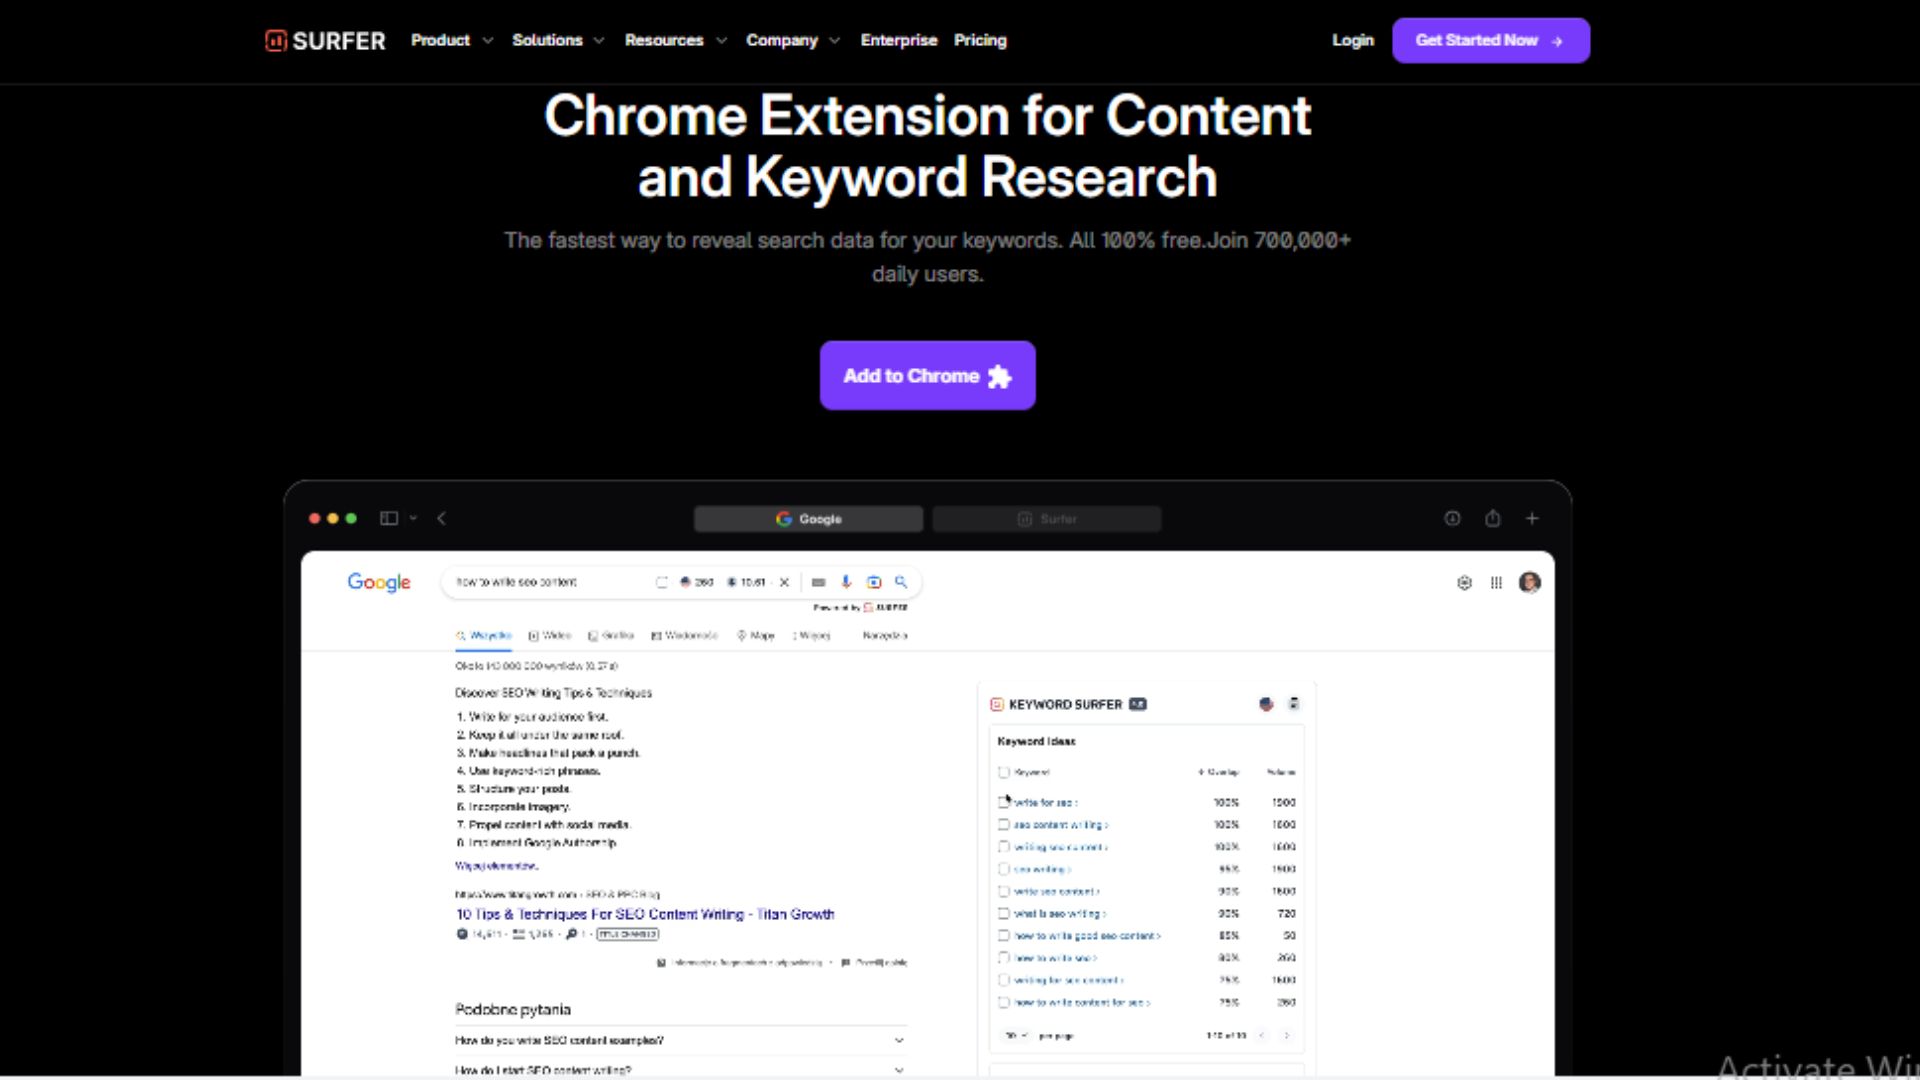This screenshot has width=1920, height=1080.
Task: Click the country flag icon in Keyword Surfer
Action: tap(1266, 704)
